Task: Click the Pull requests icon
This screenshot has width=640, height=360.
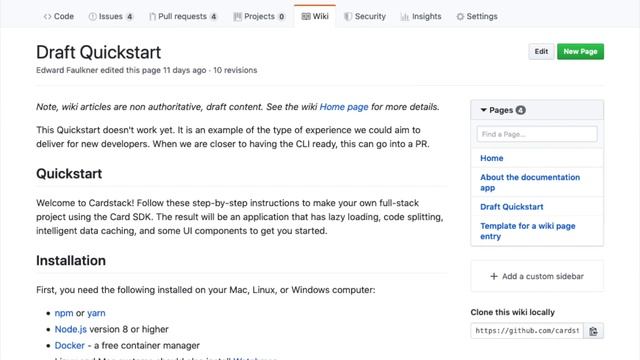Action: [152, 17]
